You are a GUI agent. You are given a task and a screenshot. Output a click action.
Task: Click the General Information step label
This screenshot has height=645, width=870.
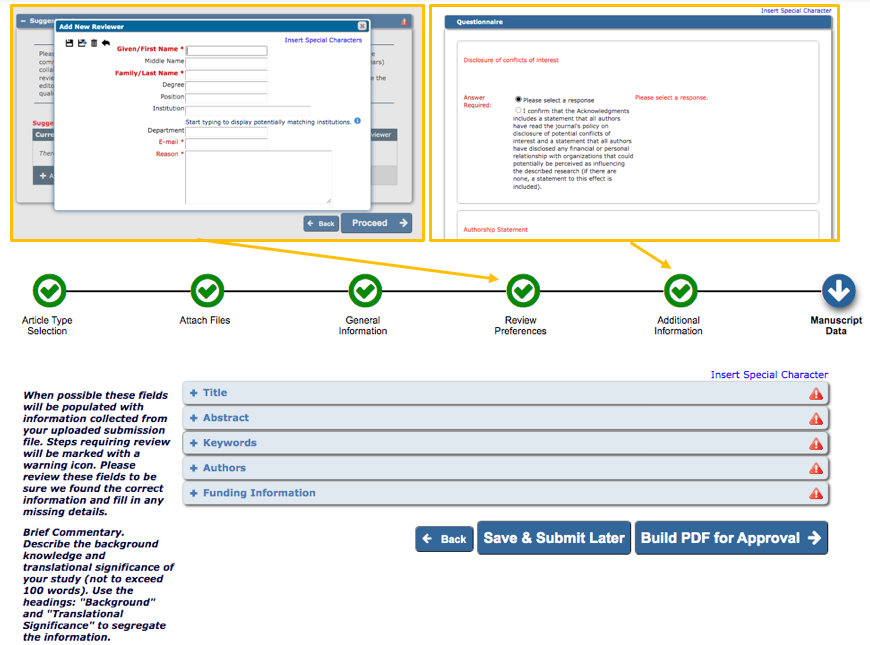(363, 325)
